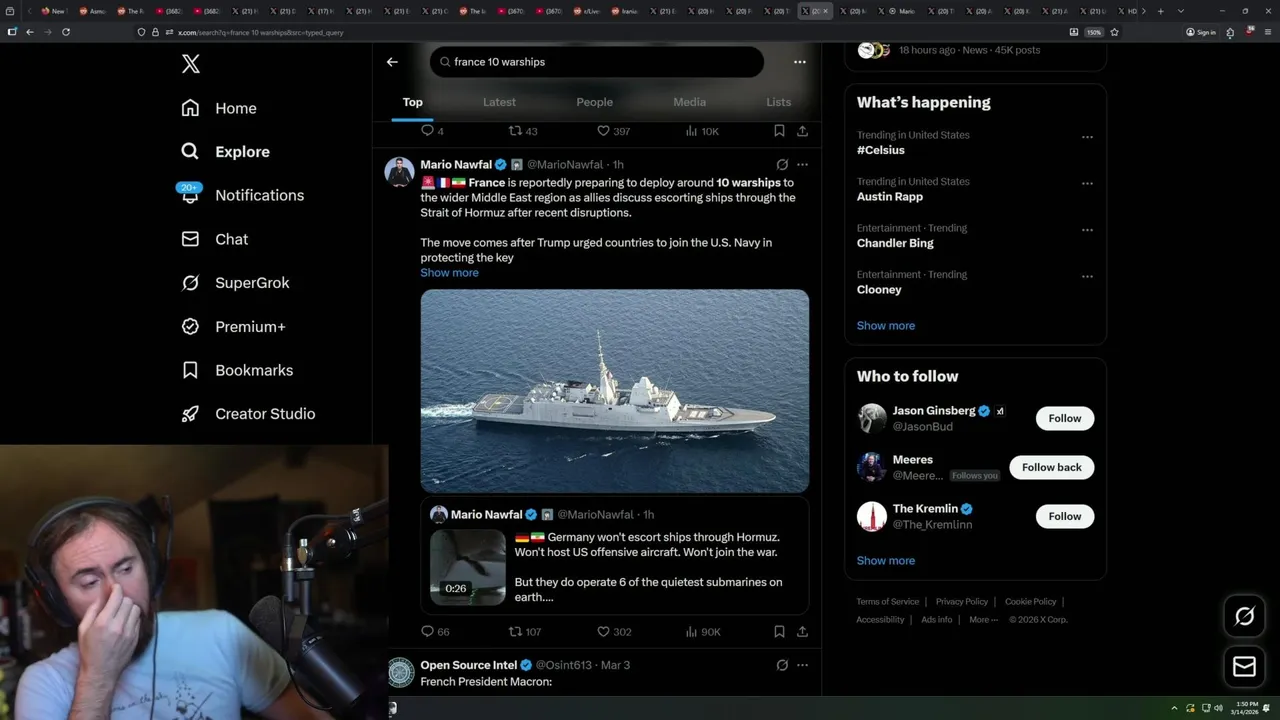1280x720 pixels.
Task: Click the search field 'france 10 warships'
Action: point(597,62)
